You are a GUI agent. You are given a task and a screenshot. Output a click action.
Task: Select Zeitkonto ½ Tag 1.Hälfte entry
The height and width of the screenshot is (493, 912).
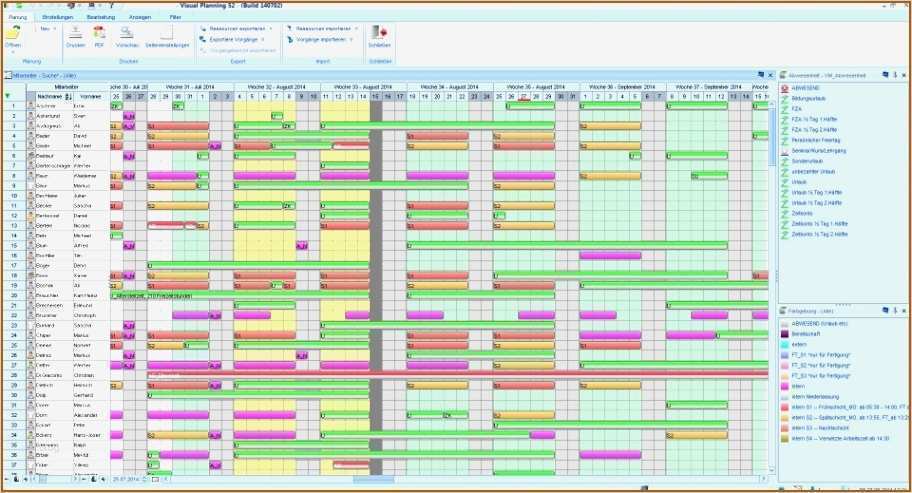click(820, 224)
